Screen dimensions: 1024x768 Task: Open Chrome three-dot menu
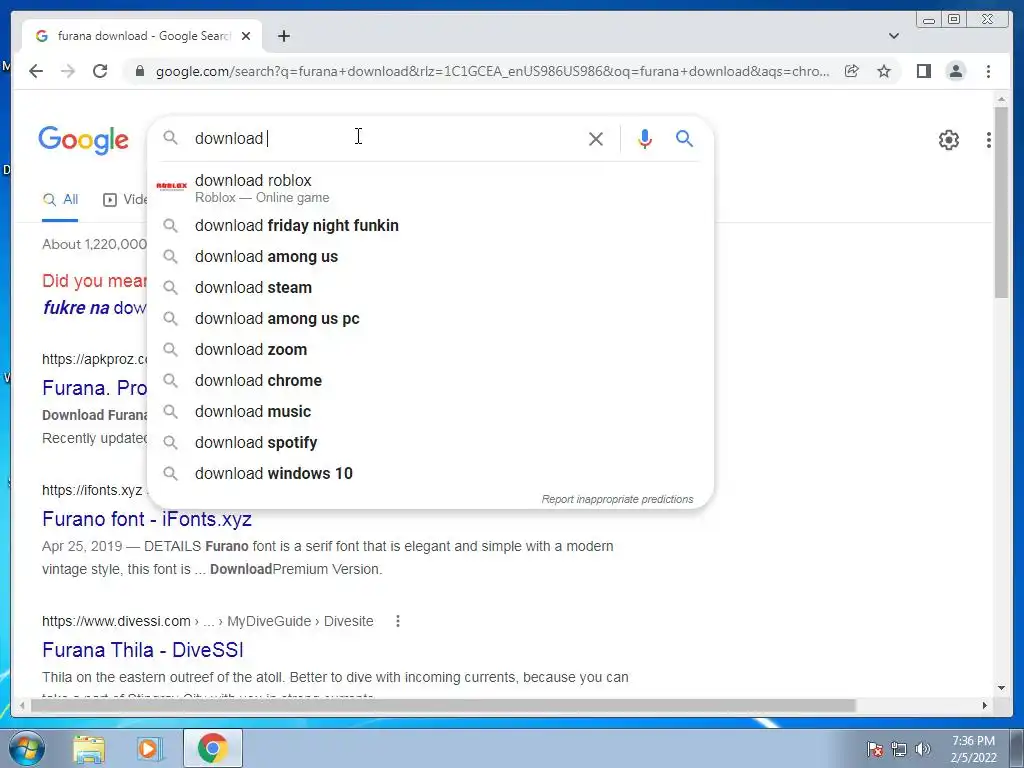(x=988, y=71)
